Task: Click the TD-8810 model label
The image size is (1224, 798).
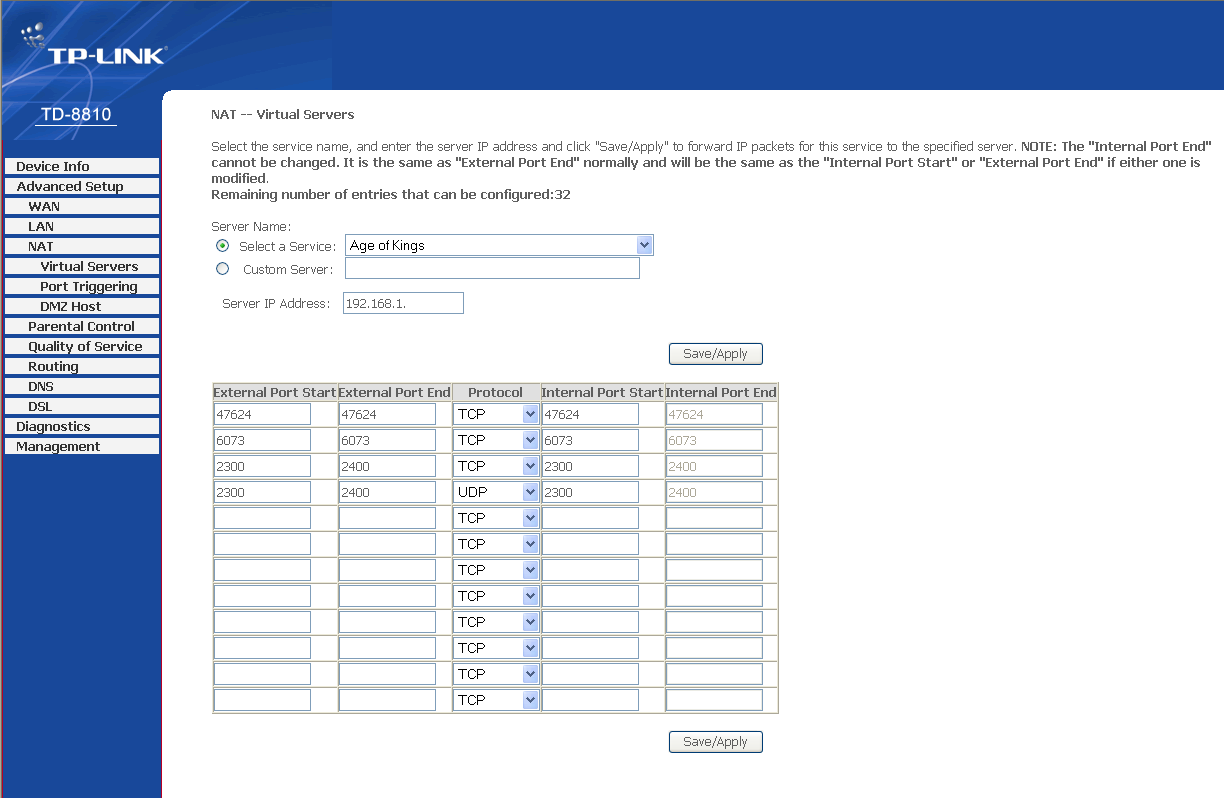Action: point(76,114)
